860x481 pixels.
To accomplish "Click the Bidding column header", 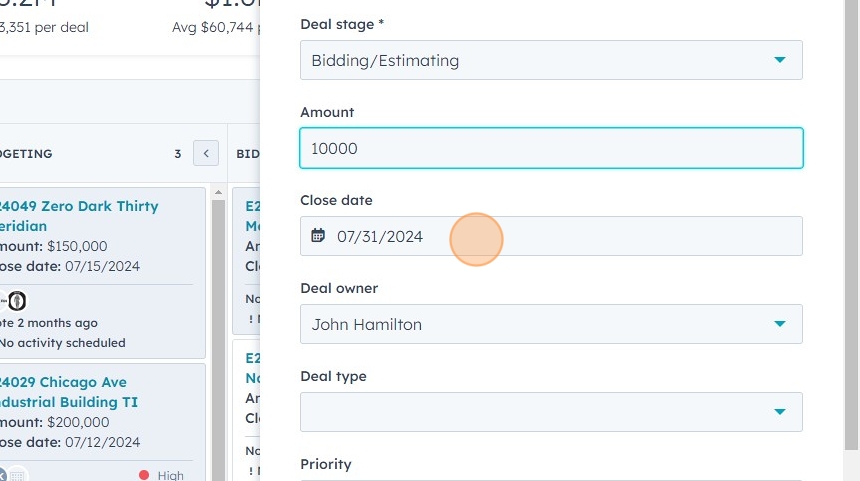I will (248, 154).
